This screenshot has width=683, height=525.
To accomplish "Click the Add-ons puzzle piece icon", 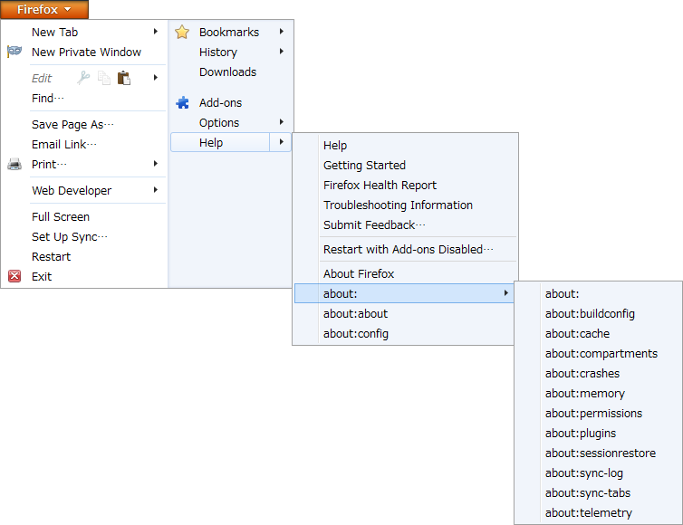I will [x=182, y=103].
